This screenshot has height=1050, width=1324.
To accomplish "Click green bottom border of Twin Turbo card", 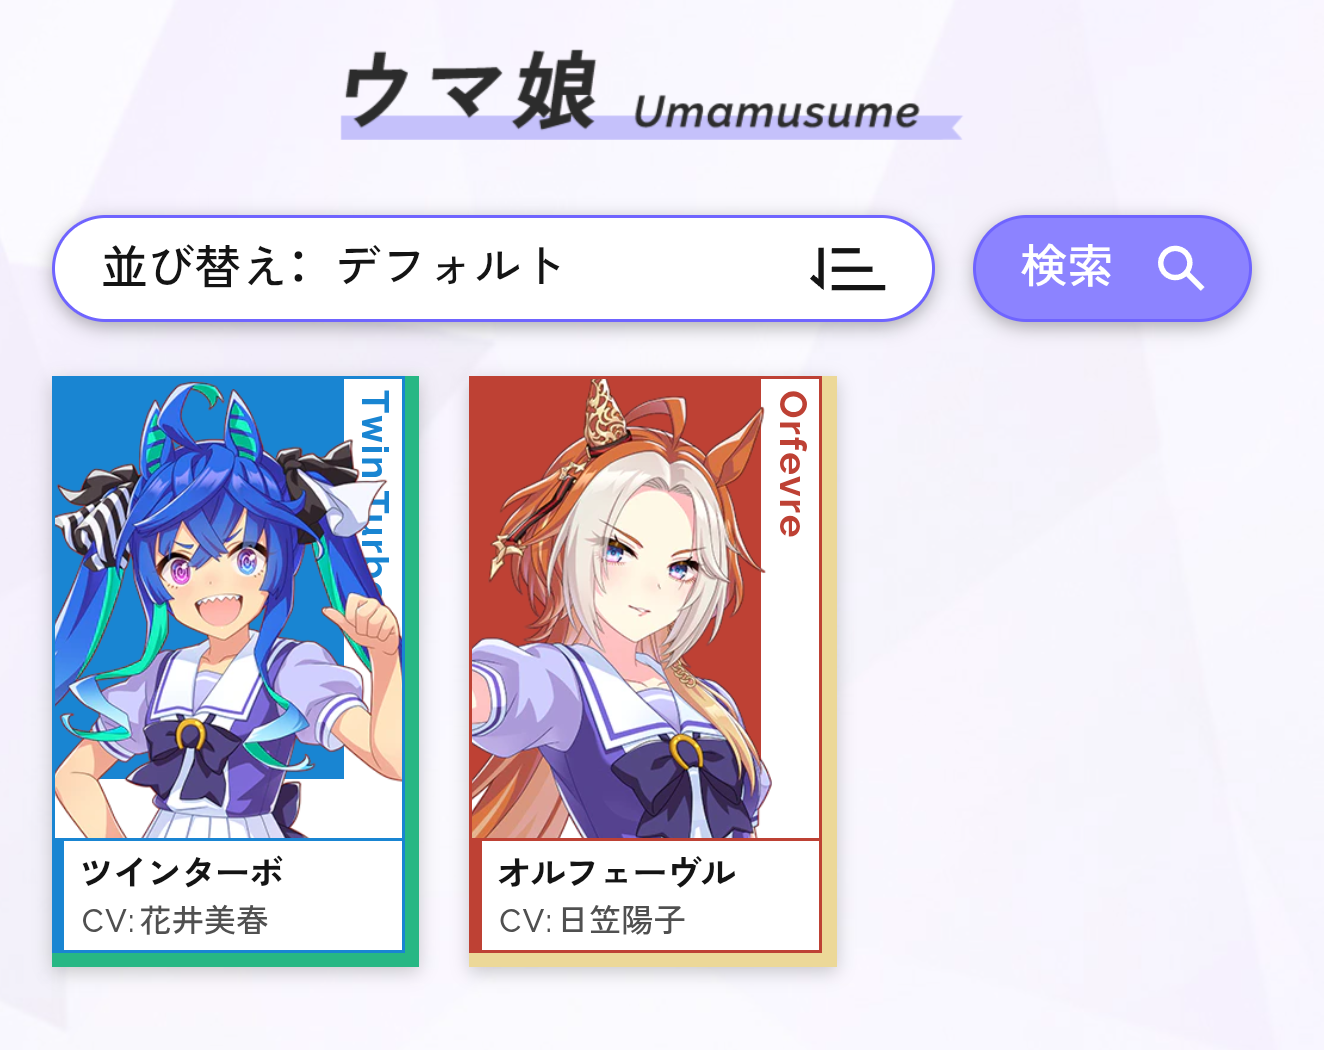I will (x=235, y=960).
